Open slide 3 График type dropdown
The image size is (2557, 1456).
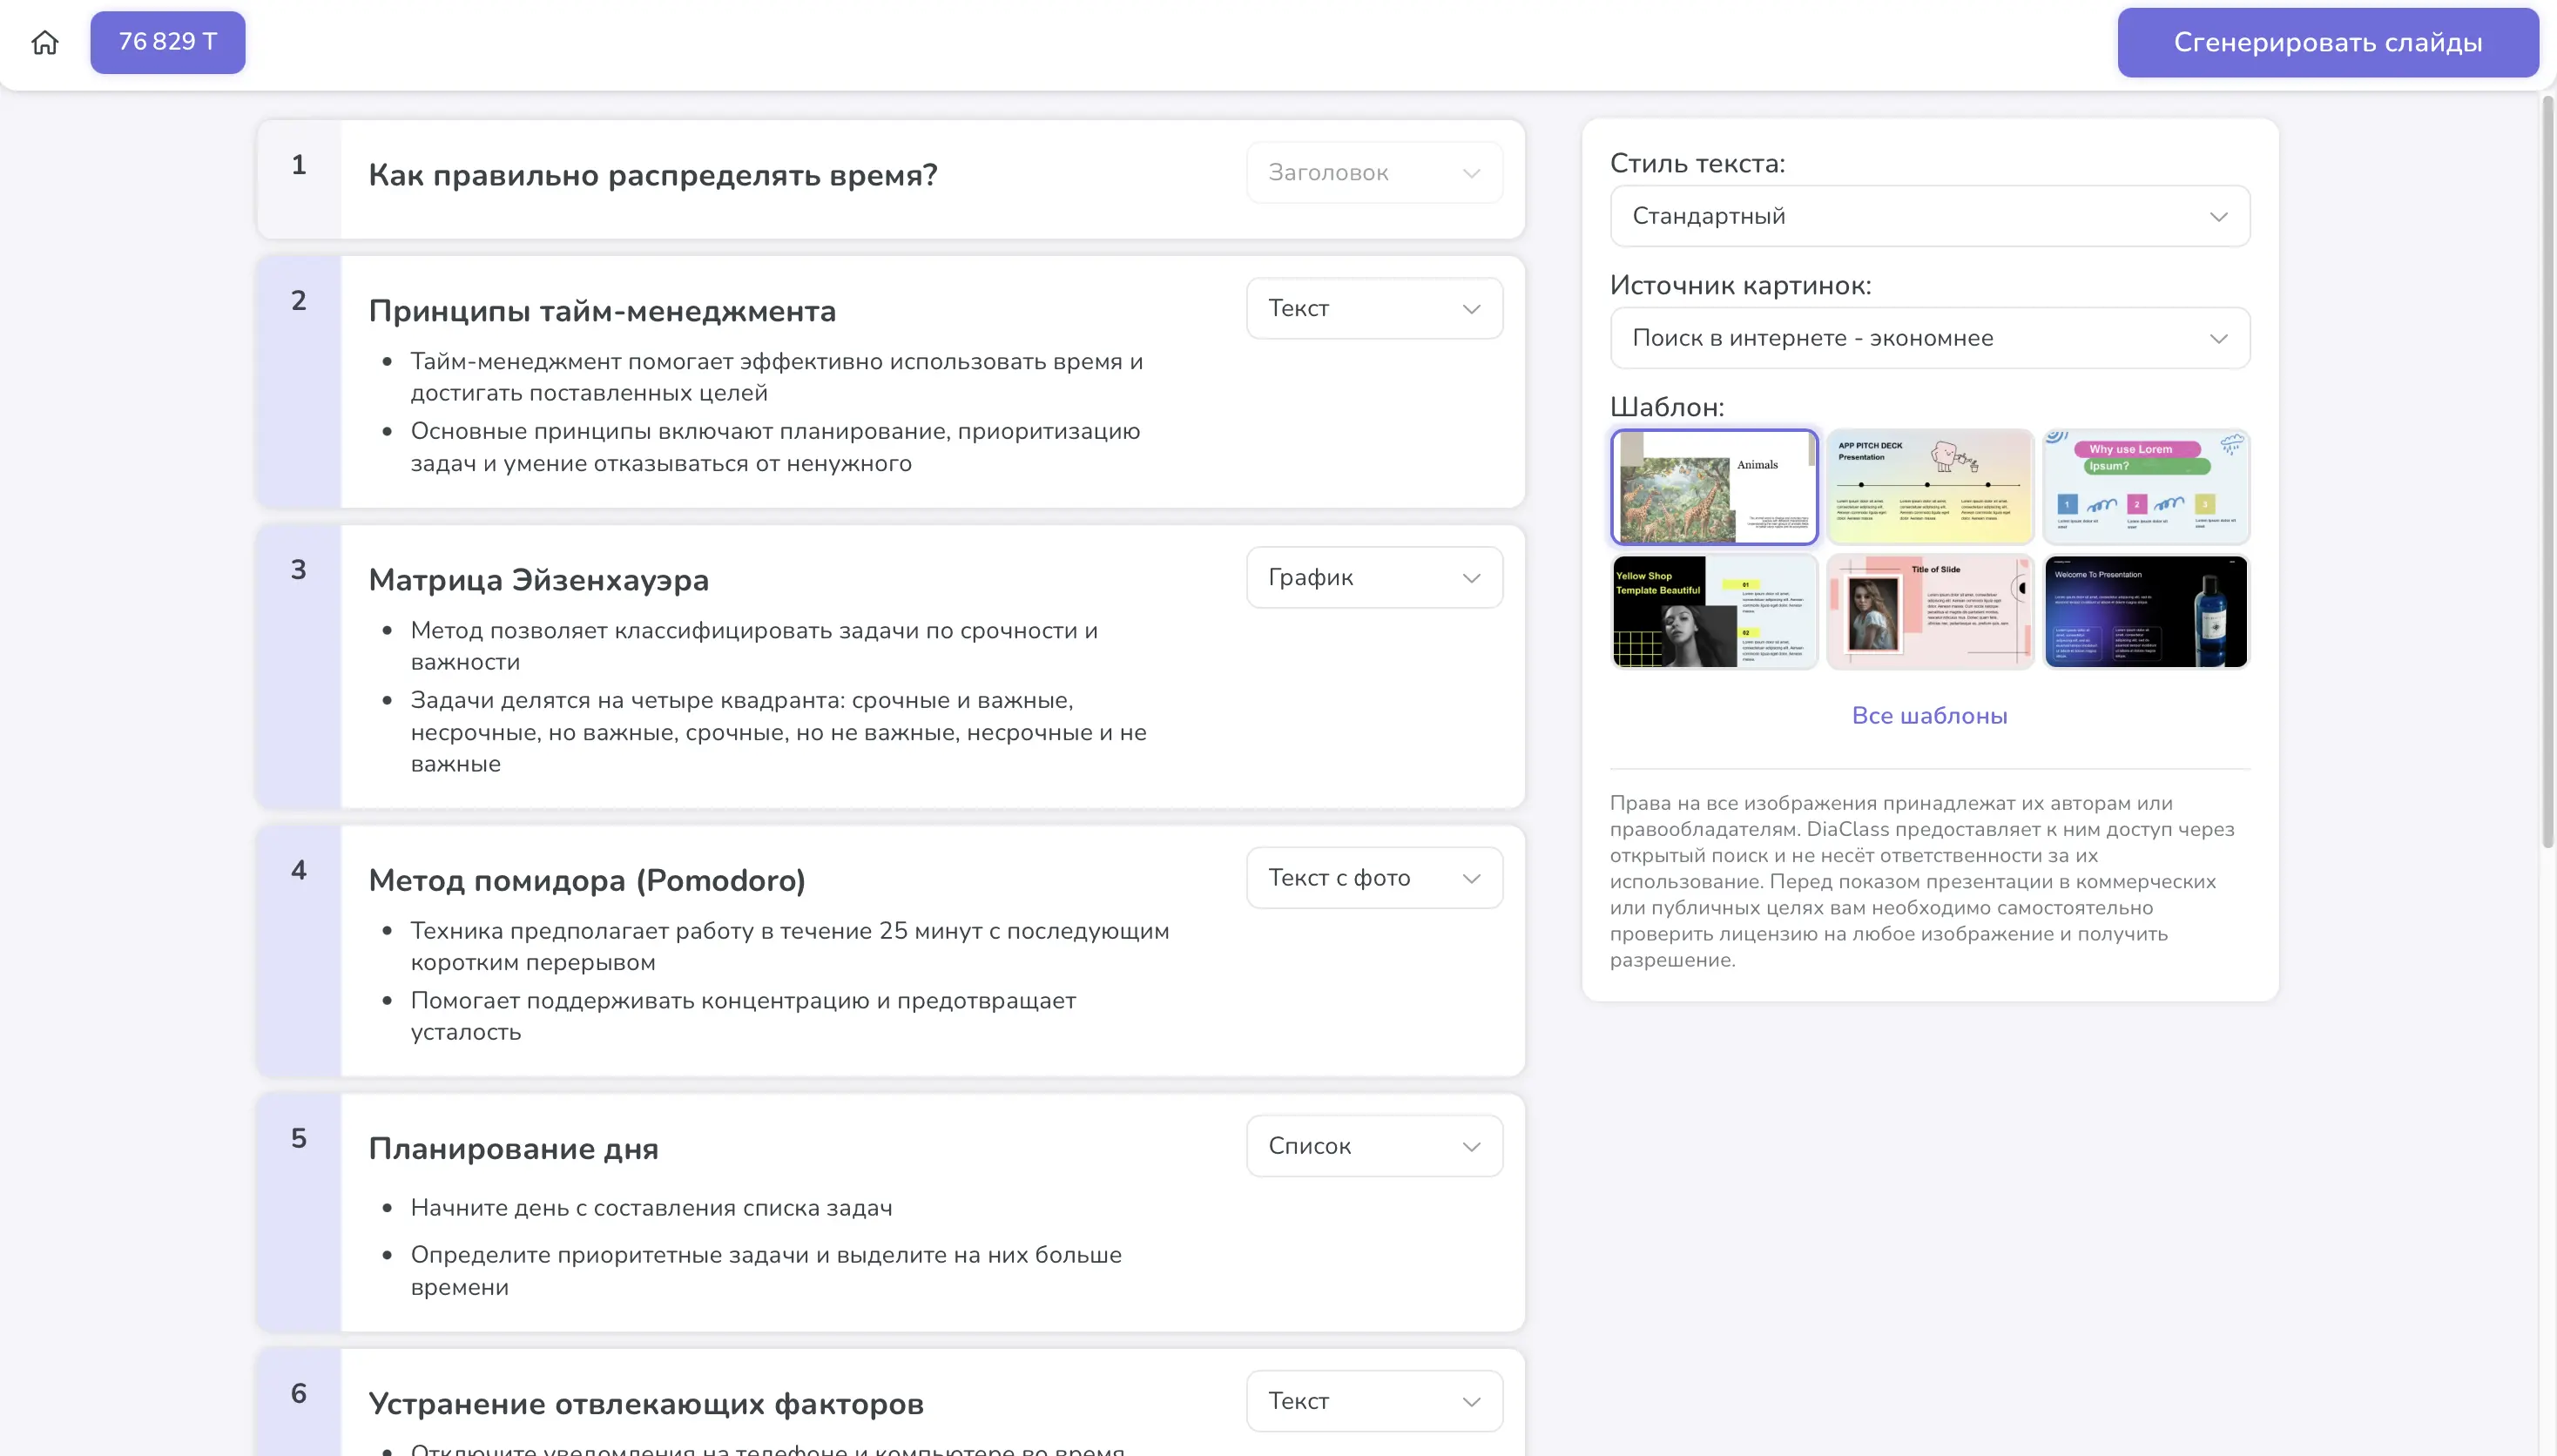[x=1373, y=577]
